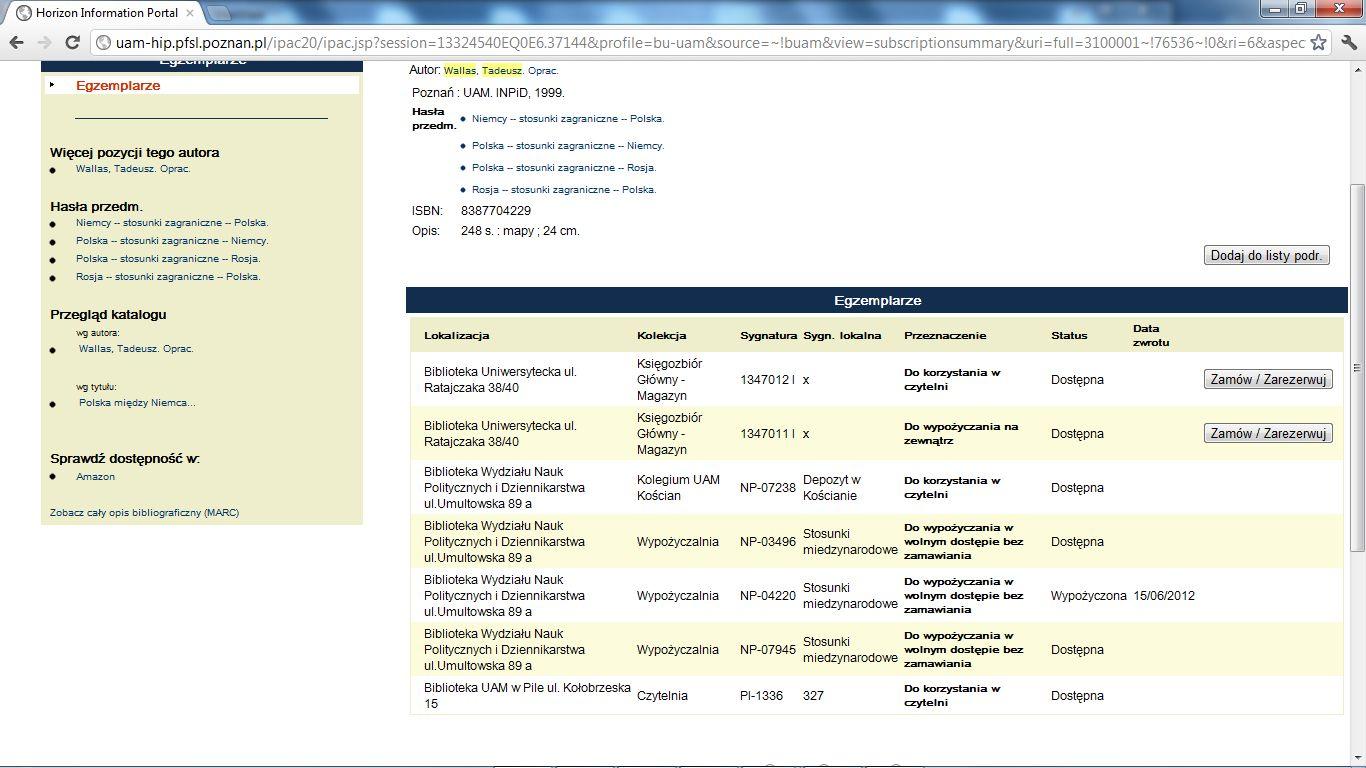
Task: Click the Sygnatura column header
Action: click(768, 335)
